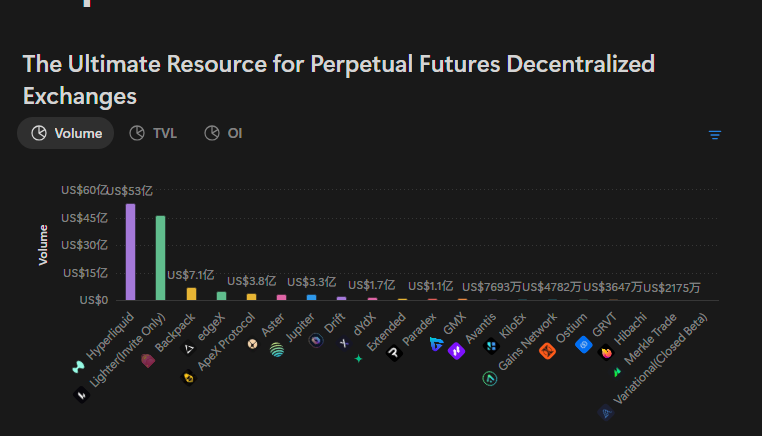Click the 'US$3.3亿' value label

point(312,282)
